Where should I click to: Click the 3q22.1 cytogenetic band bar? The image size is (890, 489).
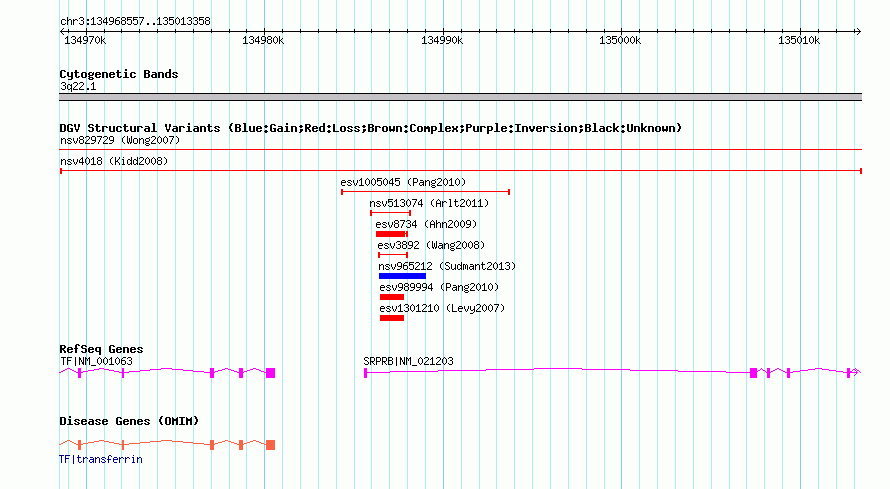[x=460, y=97]
